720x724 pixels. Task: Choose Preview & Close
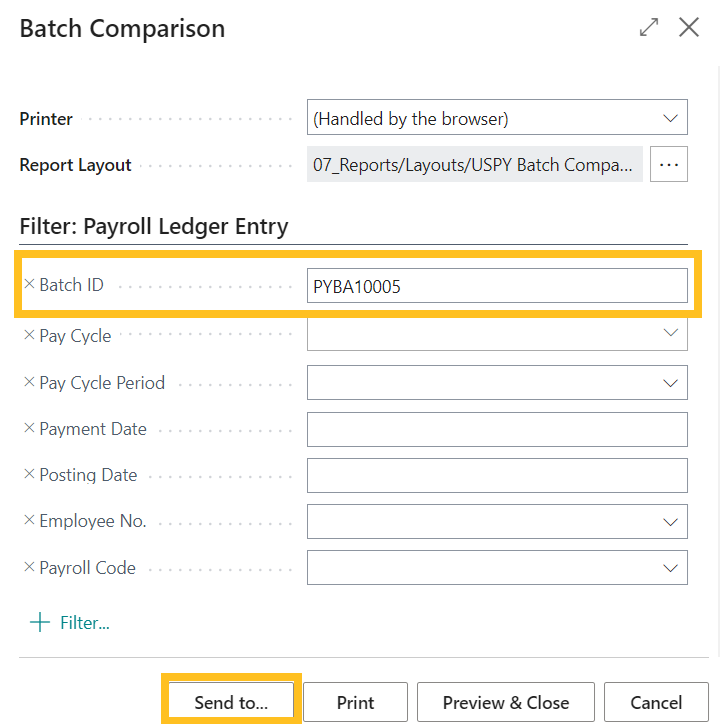click(505, 702)
